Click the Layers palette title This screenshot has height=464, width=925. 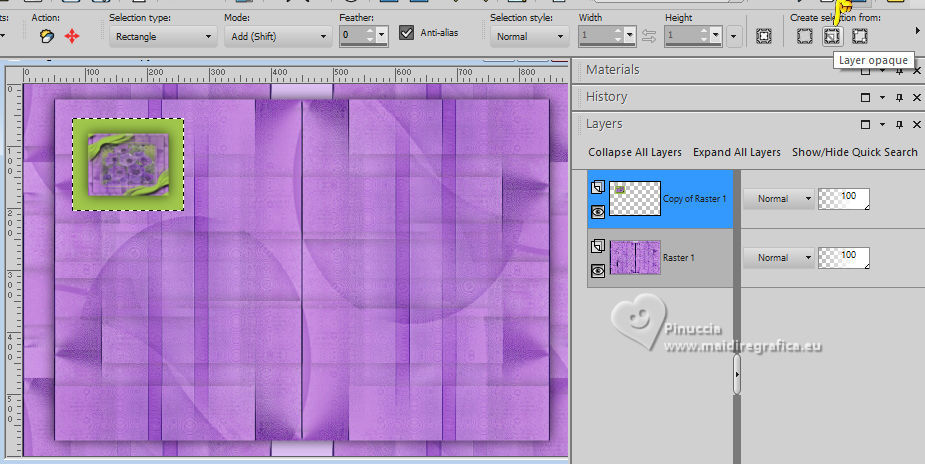[x=604, y=124]
